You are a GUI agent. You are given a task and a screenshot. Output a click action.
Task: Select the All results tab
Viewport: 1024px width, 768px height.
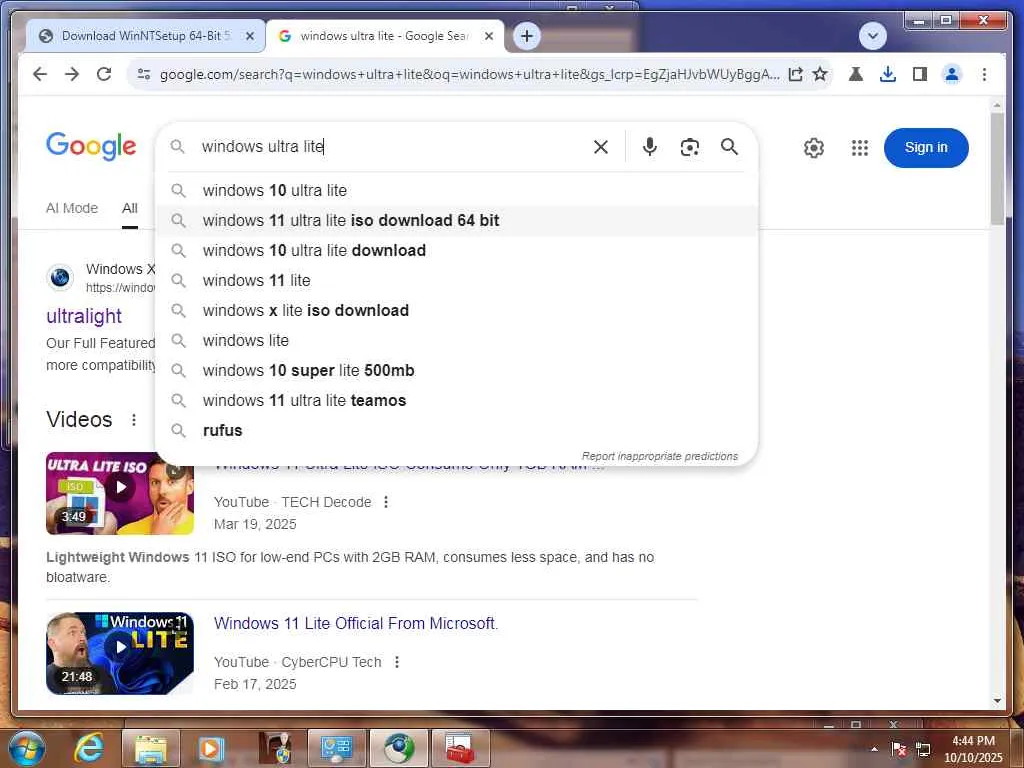pos(129,208)
